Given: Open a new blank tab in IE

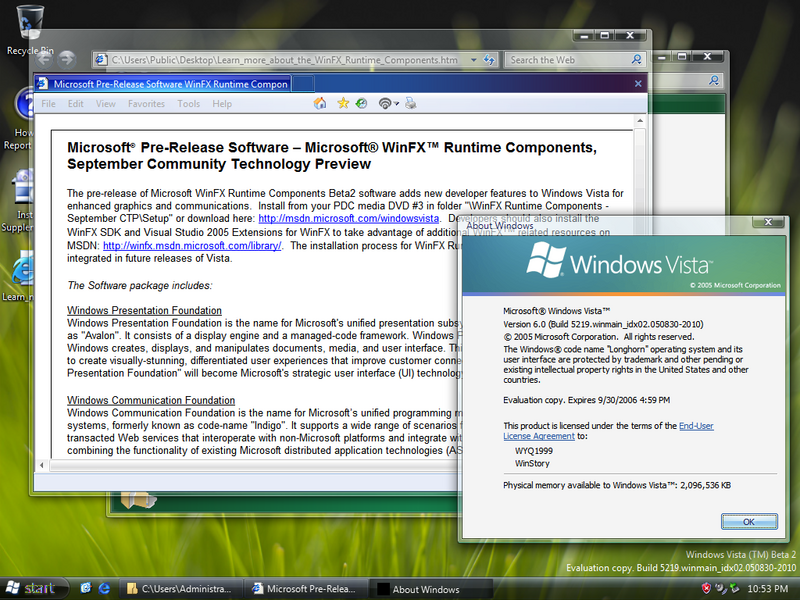Looking at the screenshot, I should (x=303, y=84).
